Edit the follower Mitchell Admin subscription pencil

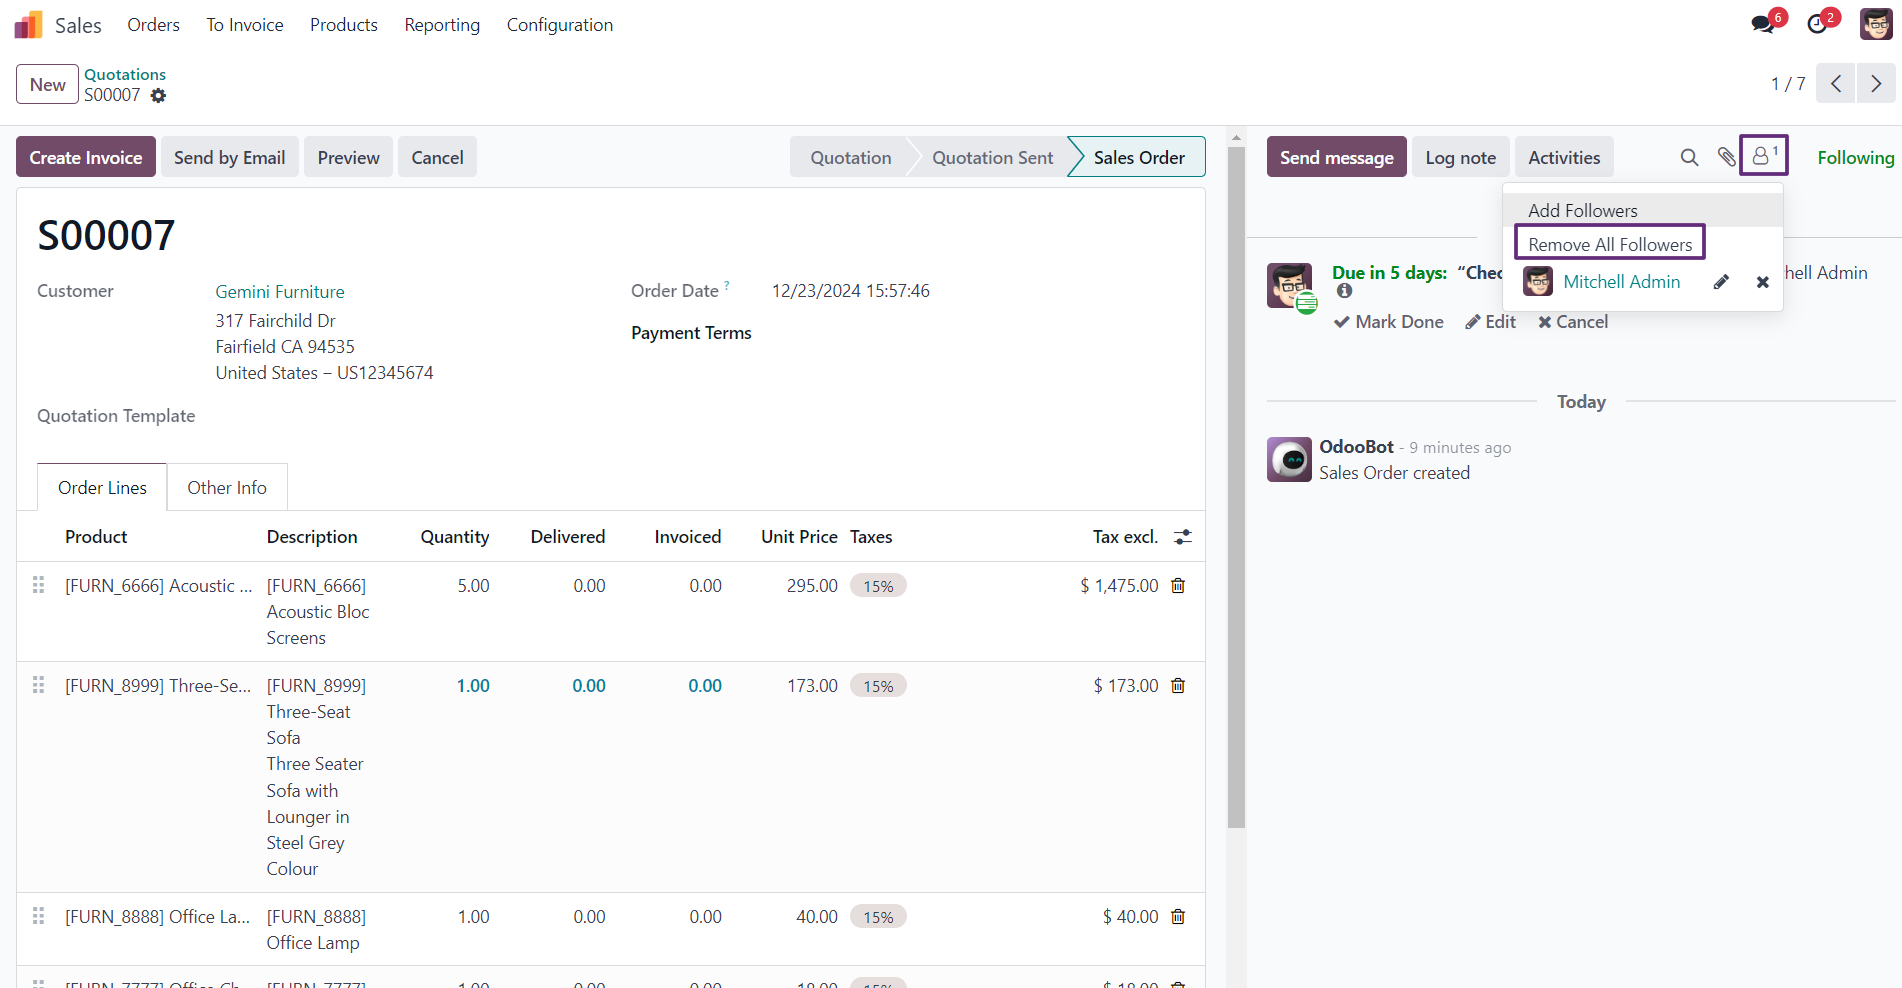[1721, 282]
